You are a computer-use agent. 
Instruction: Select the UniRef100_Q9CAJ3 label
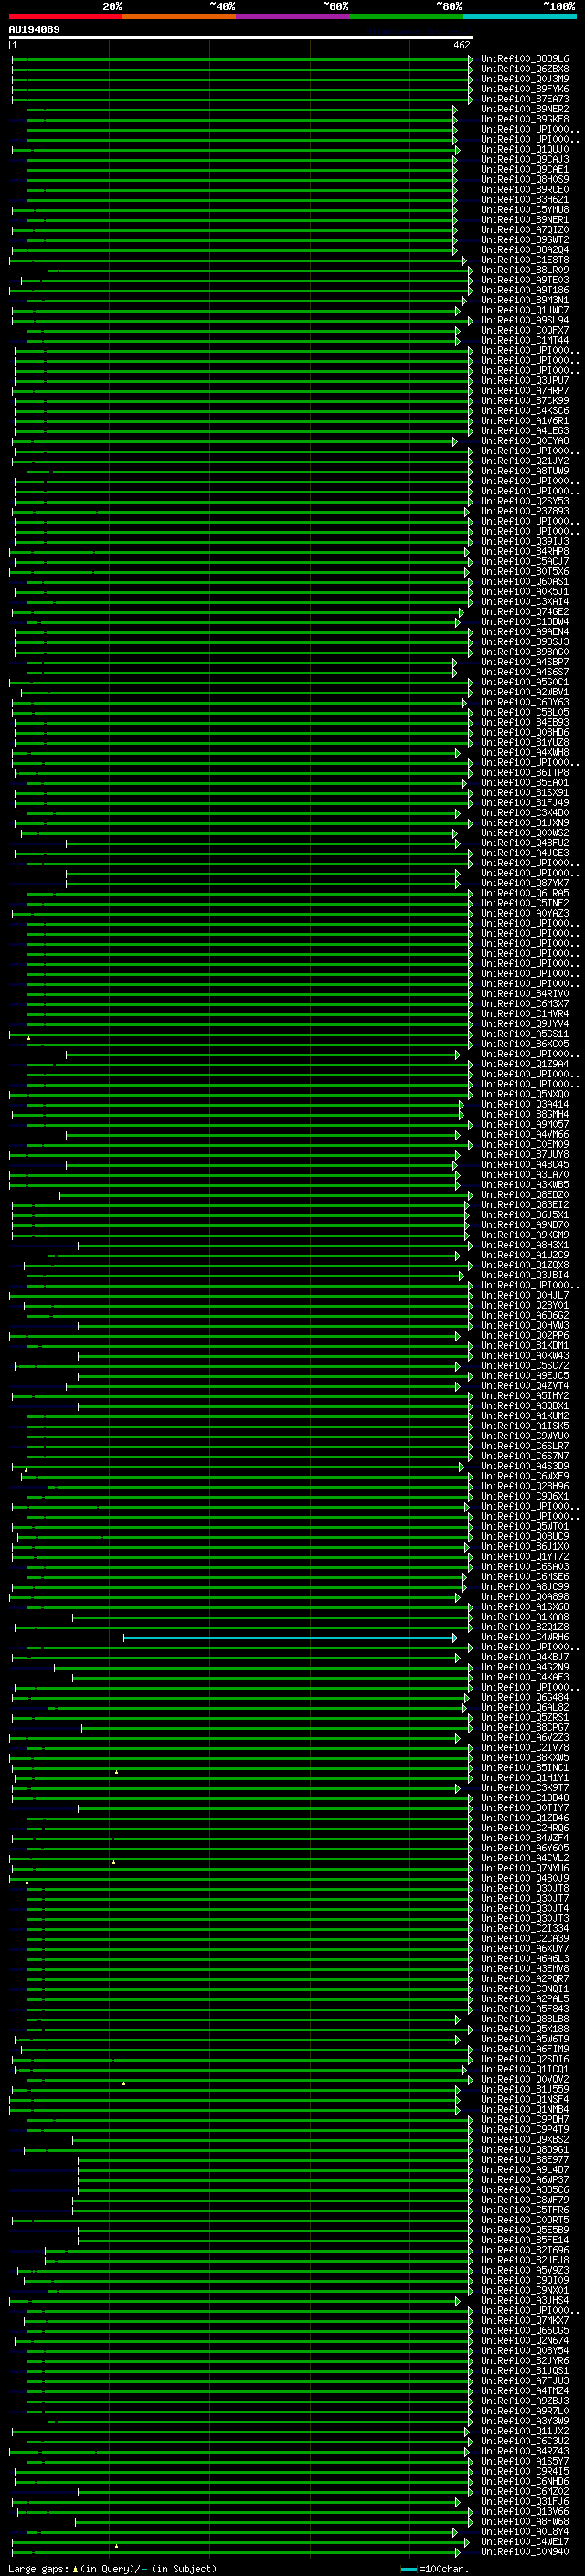(525, 159)
